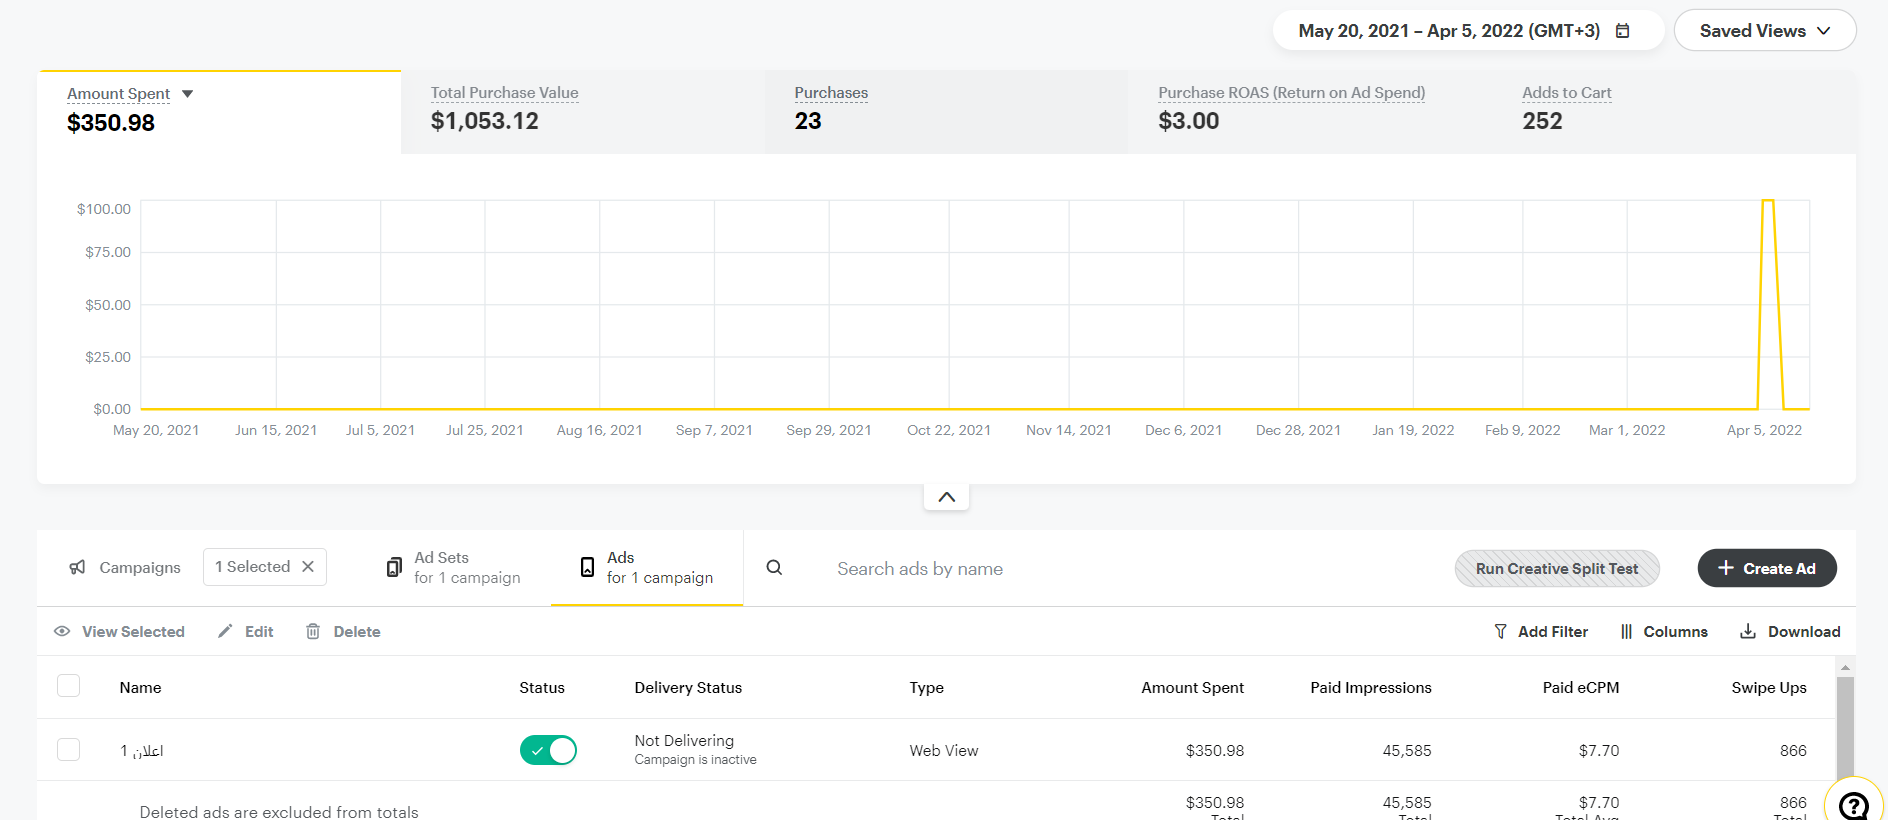Click Run Creative Split Test button
The width and height of the screenshot is (1888, 820).
tap(1556, 568)
